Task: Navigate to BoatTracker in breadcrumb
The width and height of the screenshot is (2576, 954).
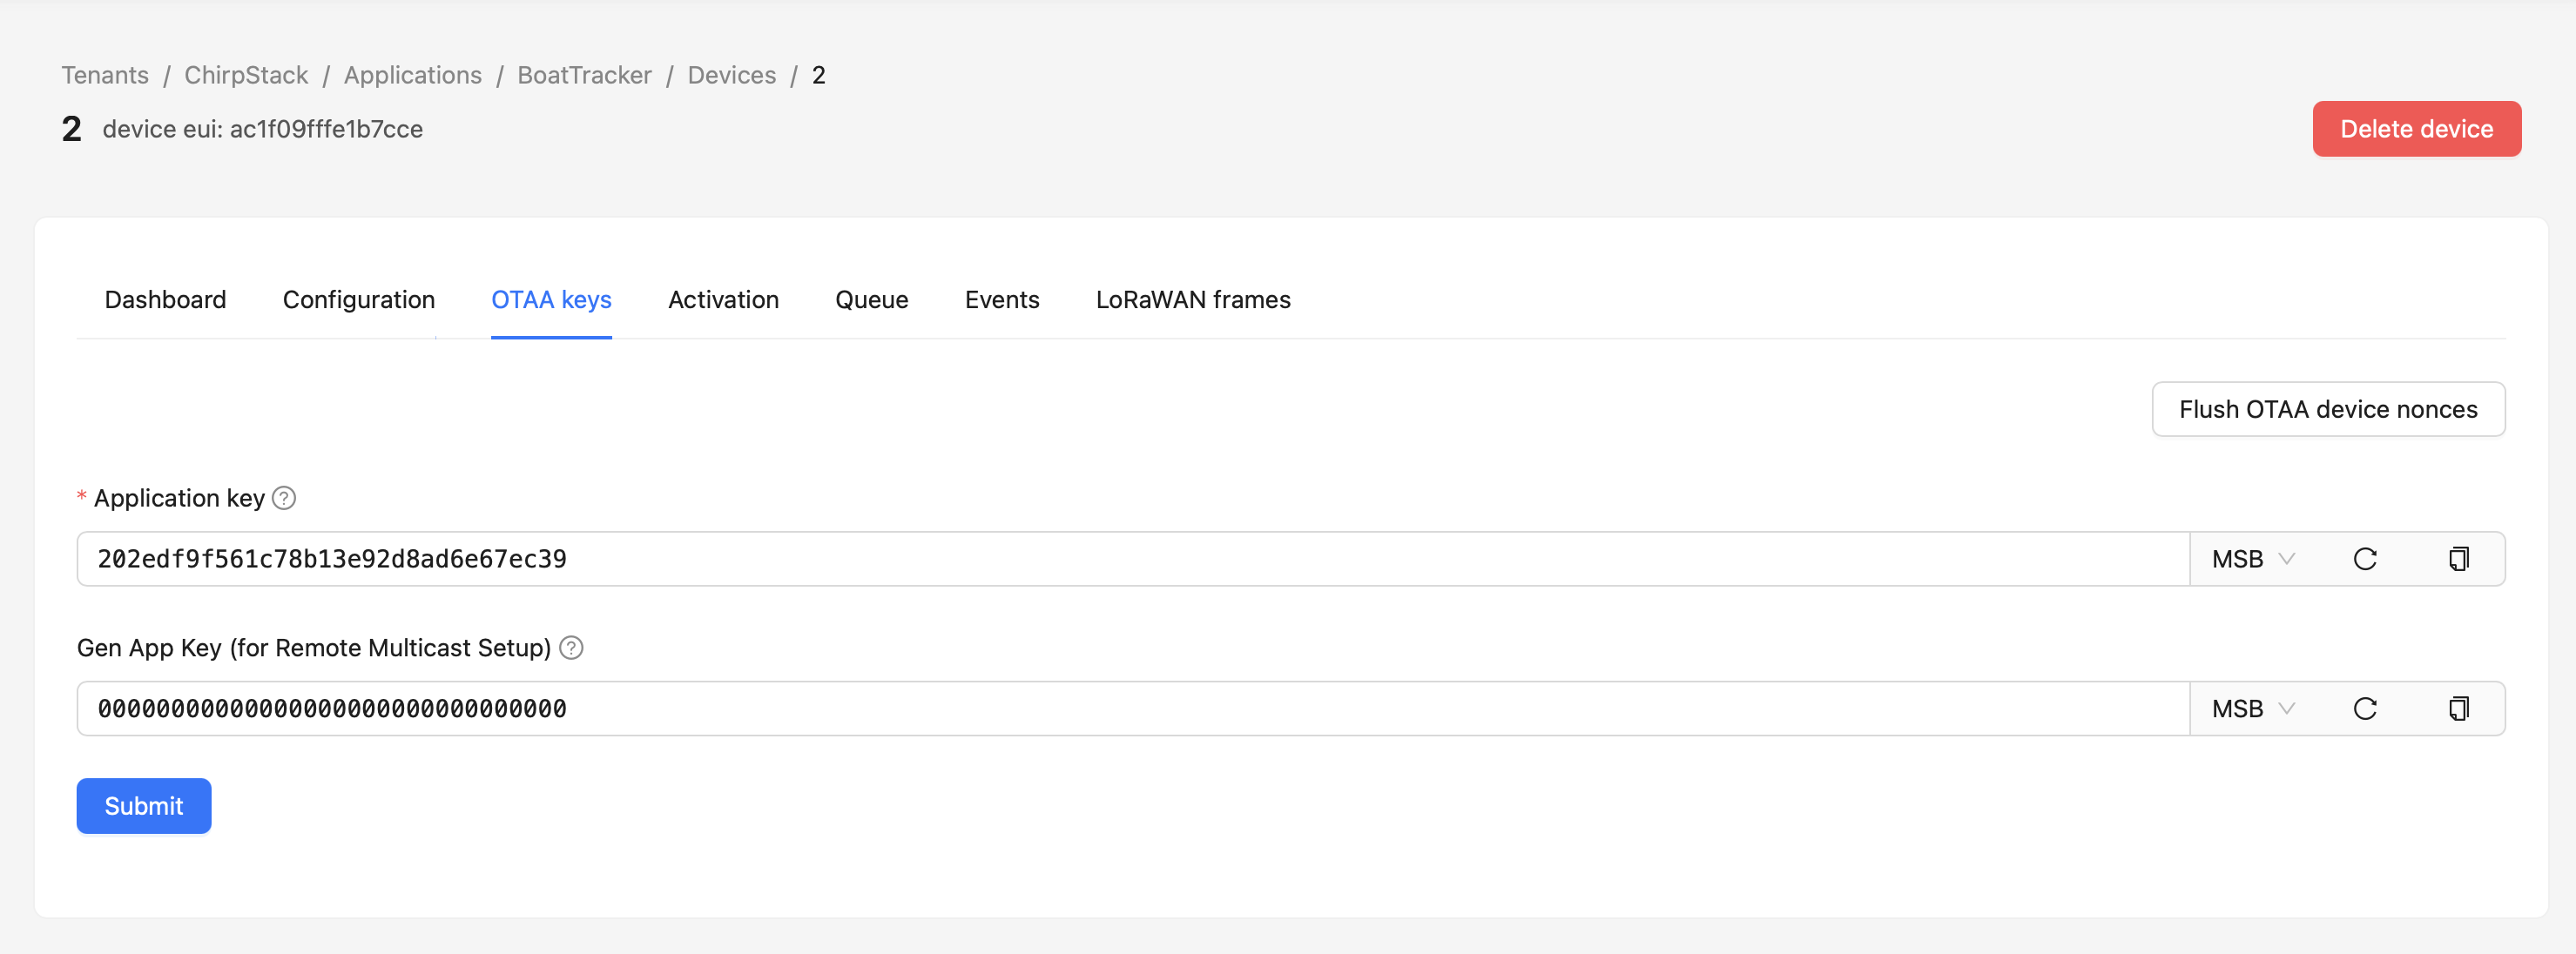Action: 584,75
